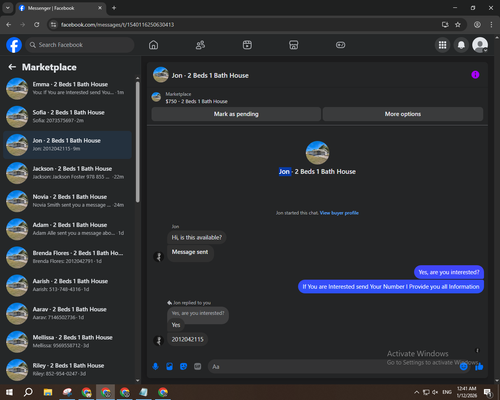Click the address bar URL
The image size is (500, 400).
pos(117,25)
